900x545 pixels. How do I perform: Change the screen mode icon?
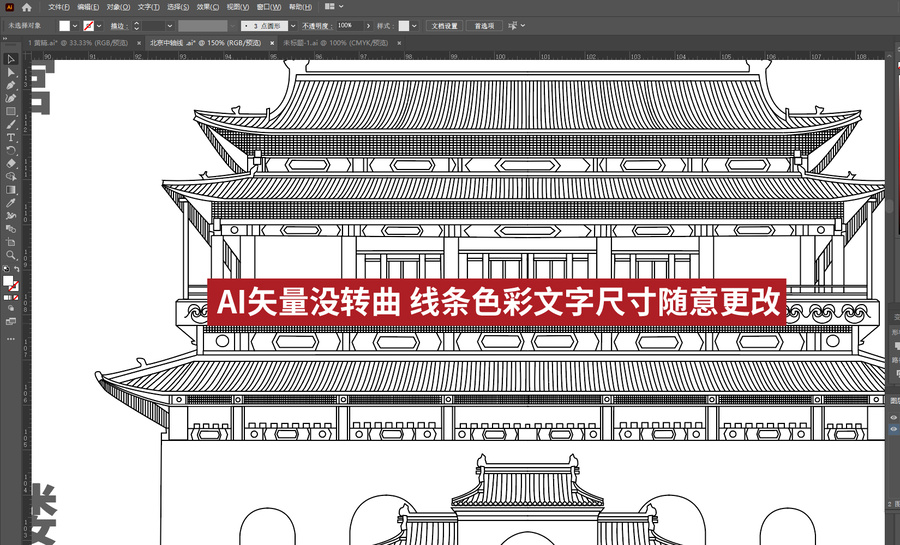[x=10, y=322]
